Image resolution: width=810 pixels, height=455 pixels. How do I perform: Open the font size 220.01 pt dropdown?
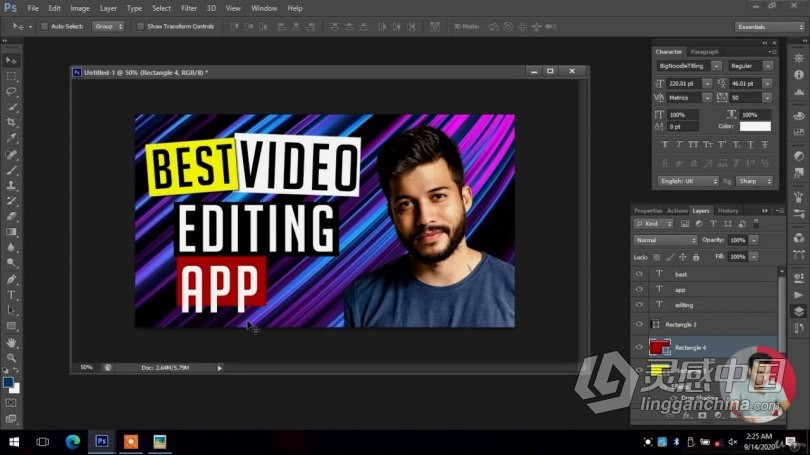[x=707, y=84]
